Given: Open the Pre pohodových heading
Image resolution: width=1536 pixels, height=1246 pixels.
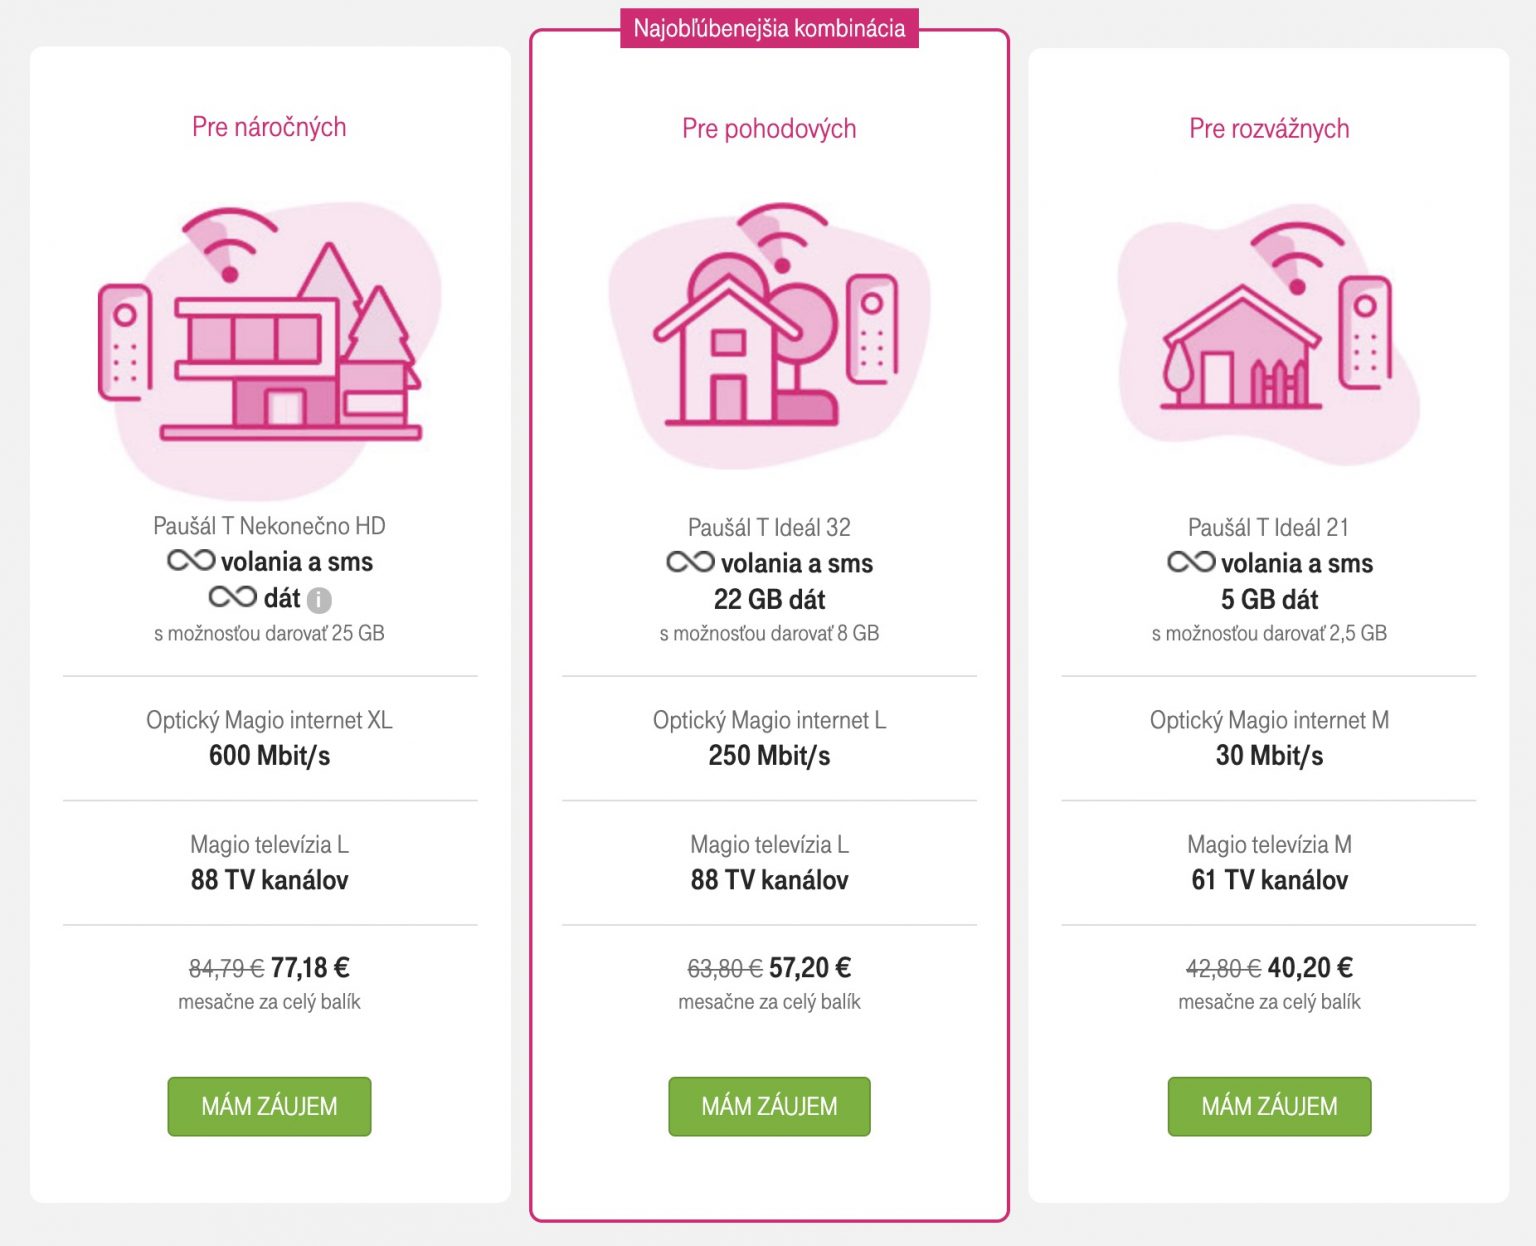Looking at the screenshot, I should click(769, 129).
